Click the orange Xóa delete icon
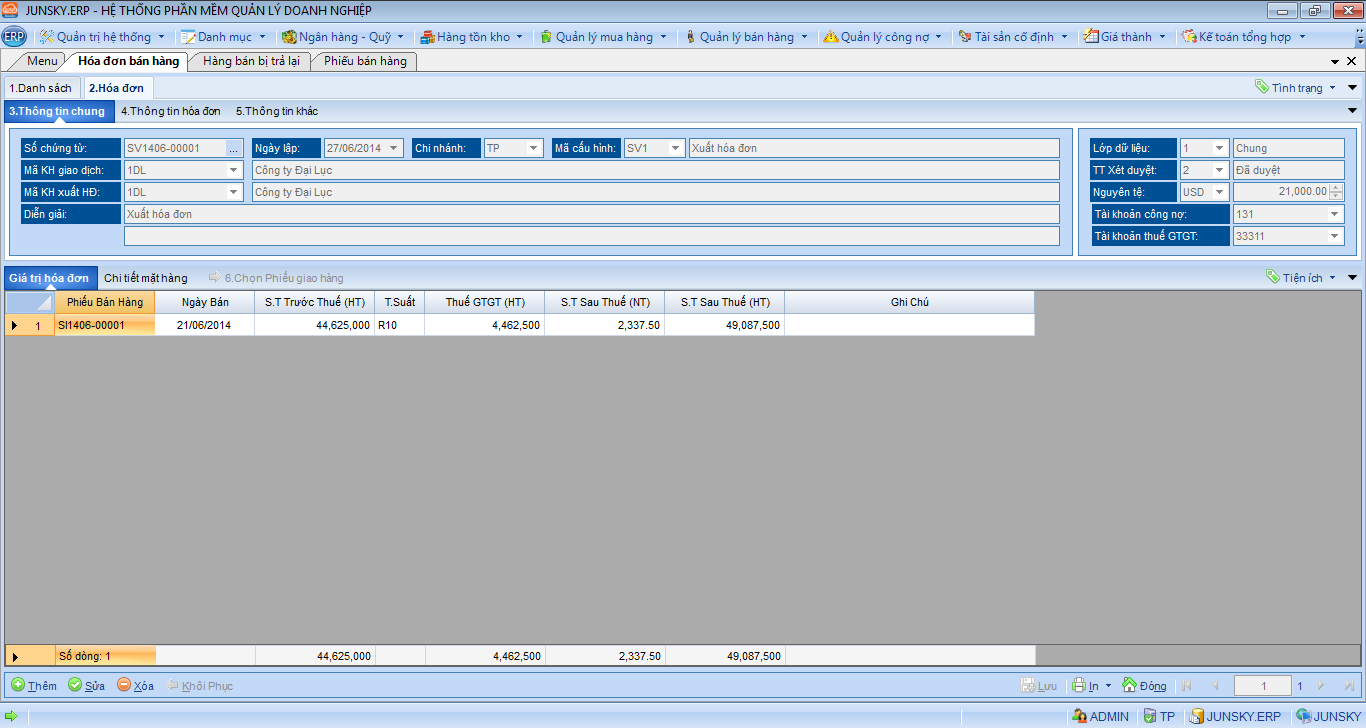The image size is (1366, 728). pyautogui.click(x=124, y=685)
